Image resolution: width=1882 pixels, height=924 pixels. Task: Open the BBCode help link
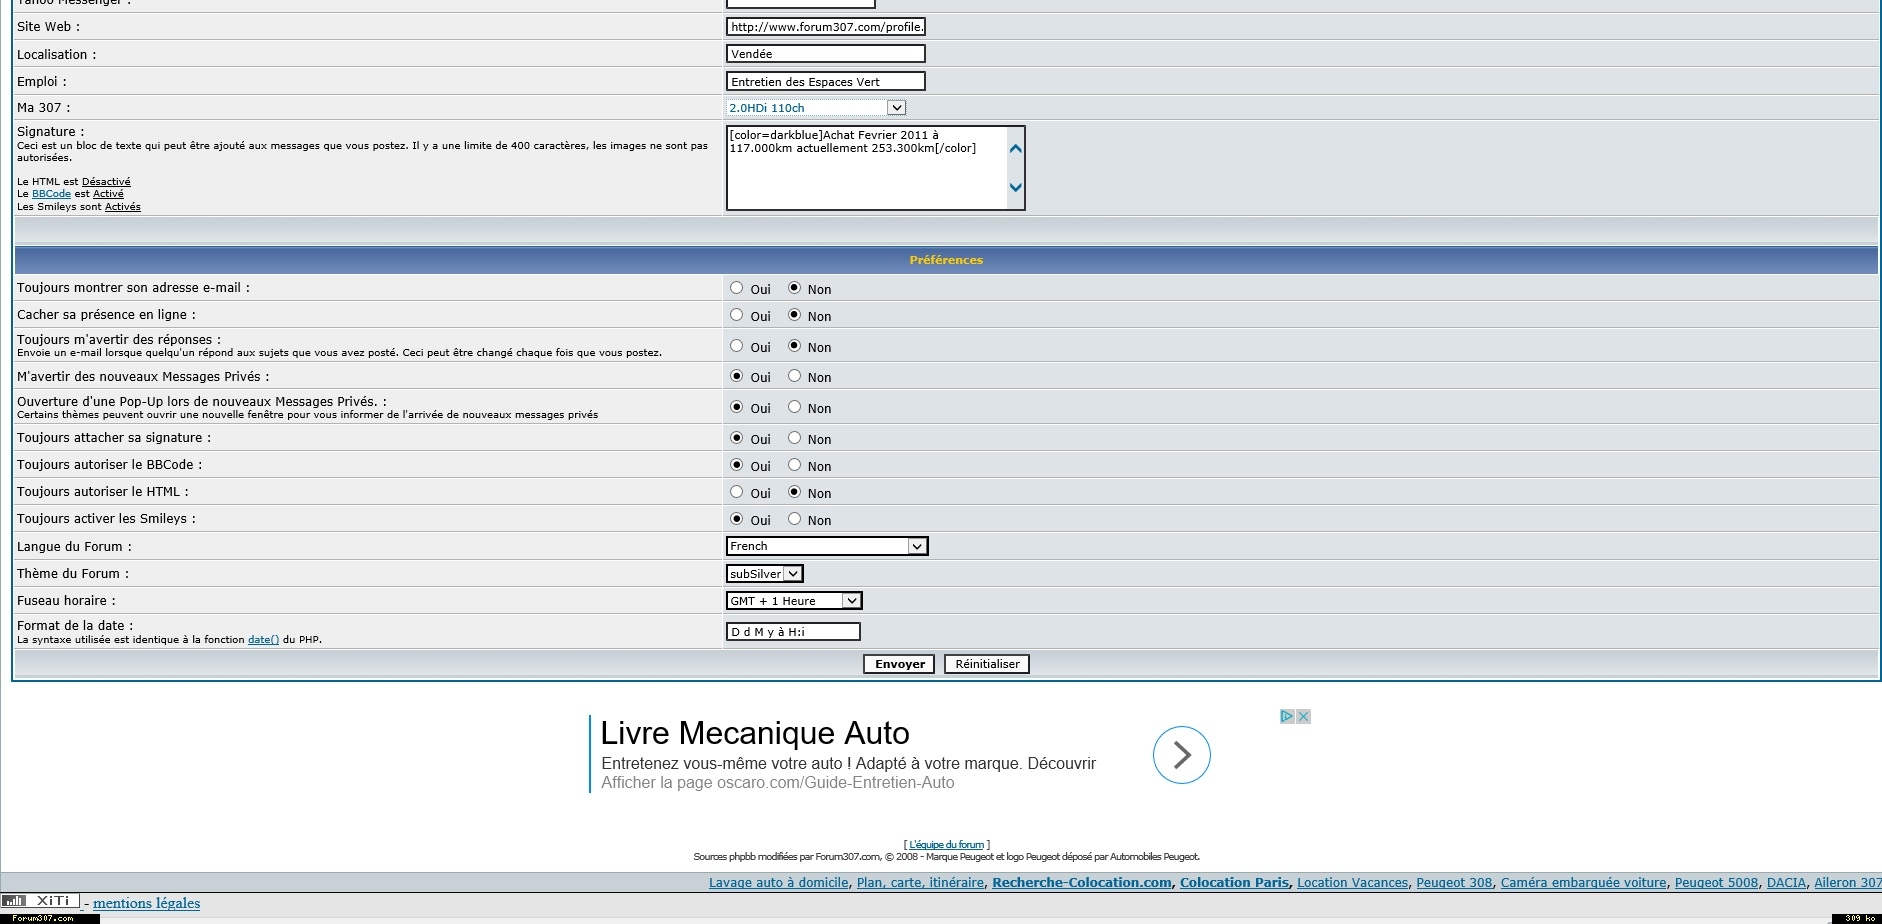(51, 194)
